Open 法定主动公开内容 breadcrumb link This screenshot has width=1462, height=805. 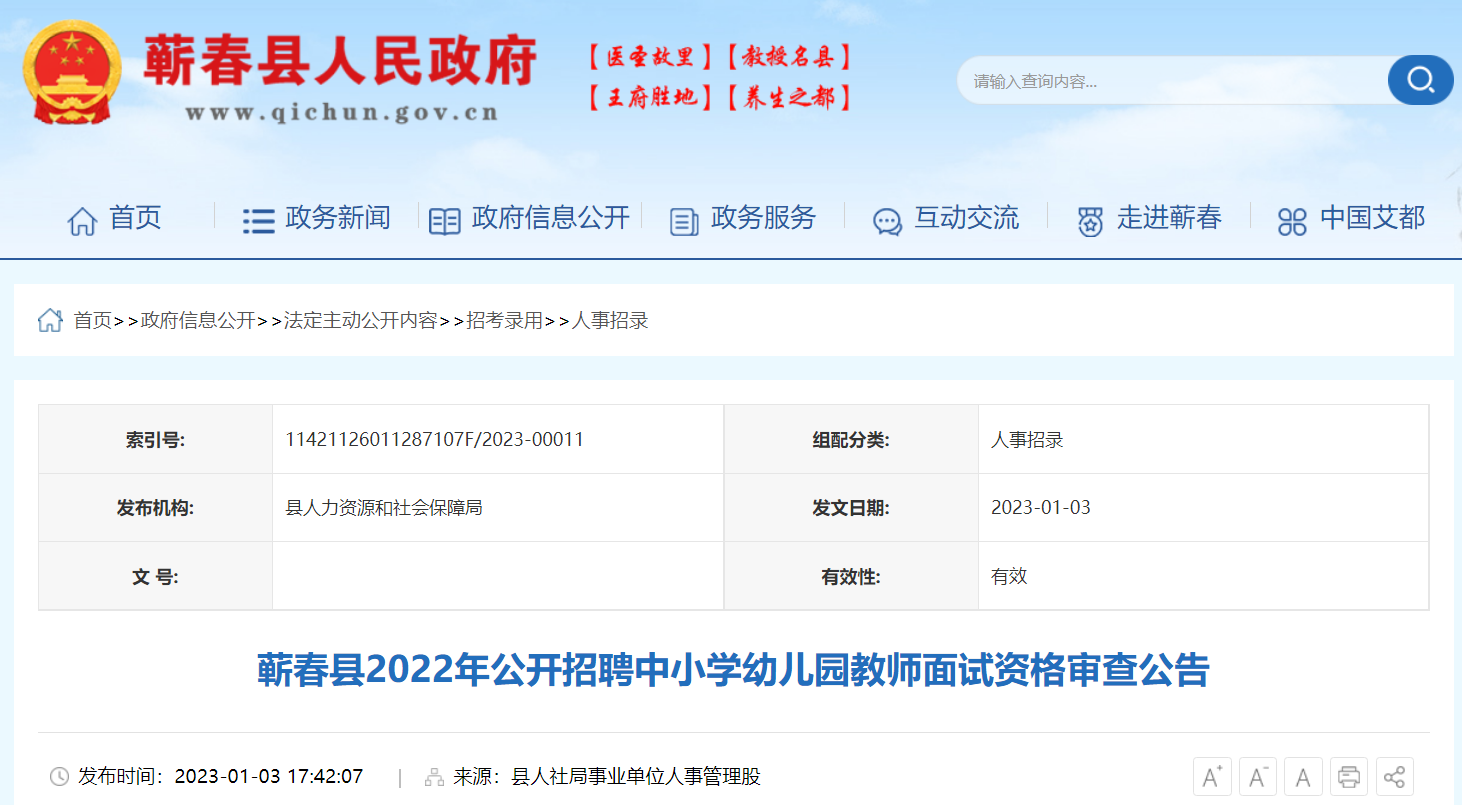coord(361,321)
